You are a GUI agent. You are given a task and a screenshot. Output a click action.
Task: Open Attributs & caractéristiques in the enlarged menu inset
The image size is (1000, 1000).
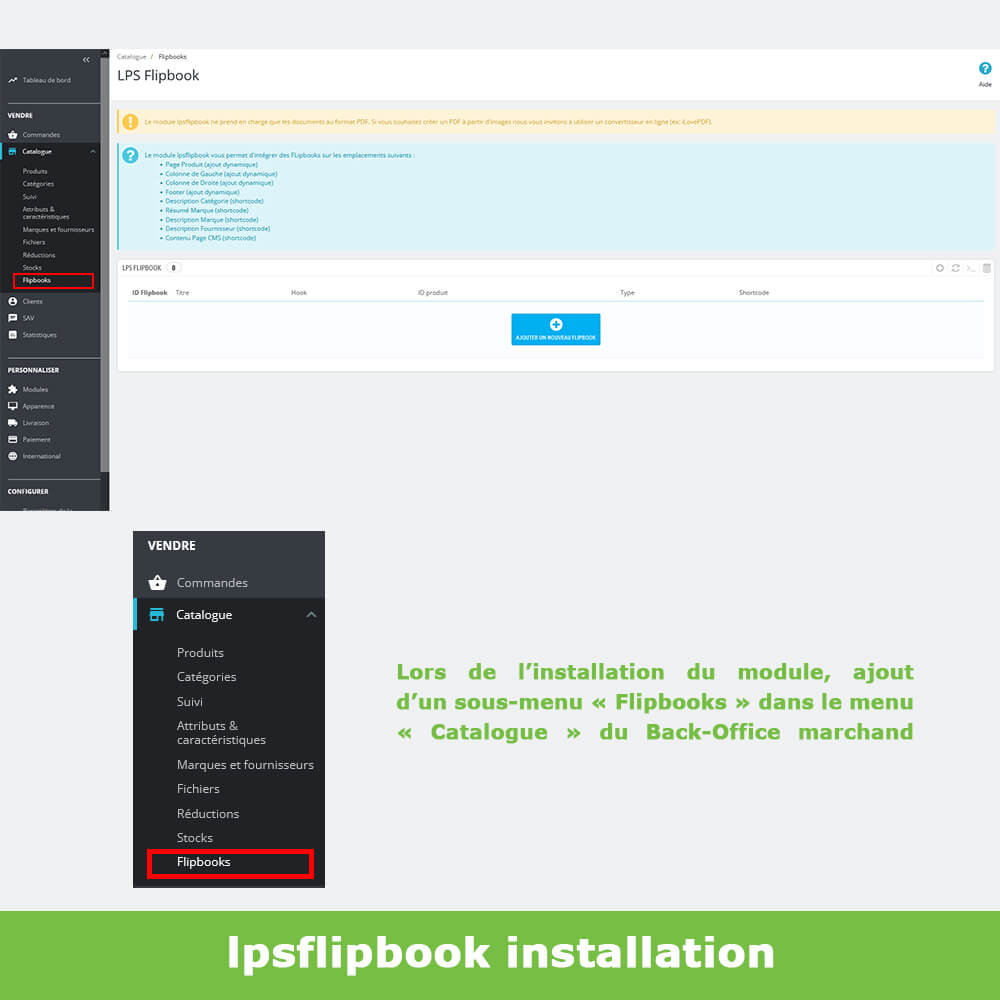(x=221, y=733)
